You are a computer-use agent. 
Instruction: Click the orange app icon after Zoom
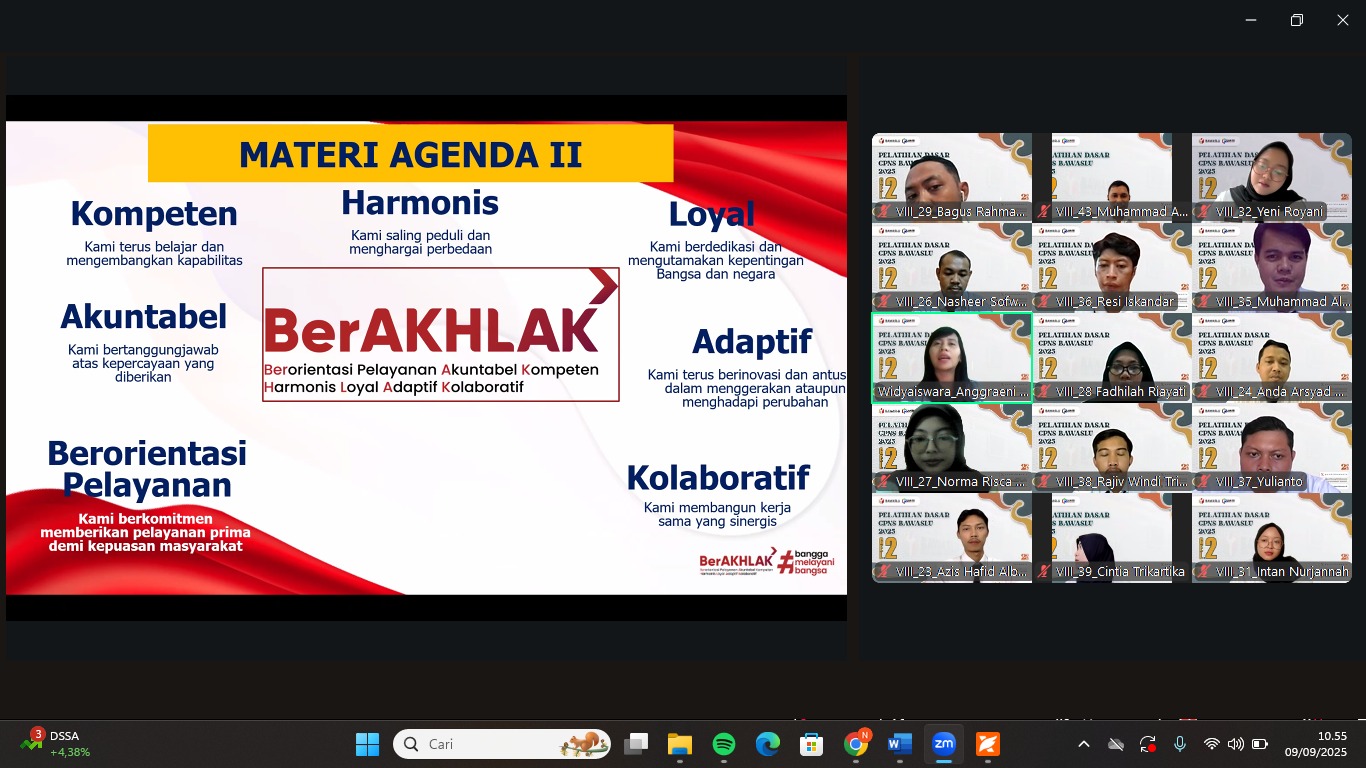[x=987, y=744]
